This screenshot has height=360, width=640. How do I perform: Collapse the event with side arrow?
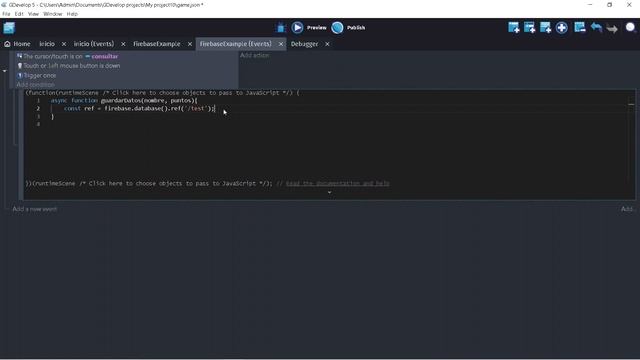pos(4,71)
